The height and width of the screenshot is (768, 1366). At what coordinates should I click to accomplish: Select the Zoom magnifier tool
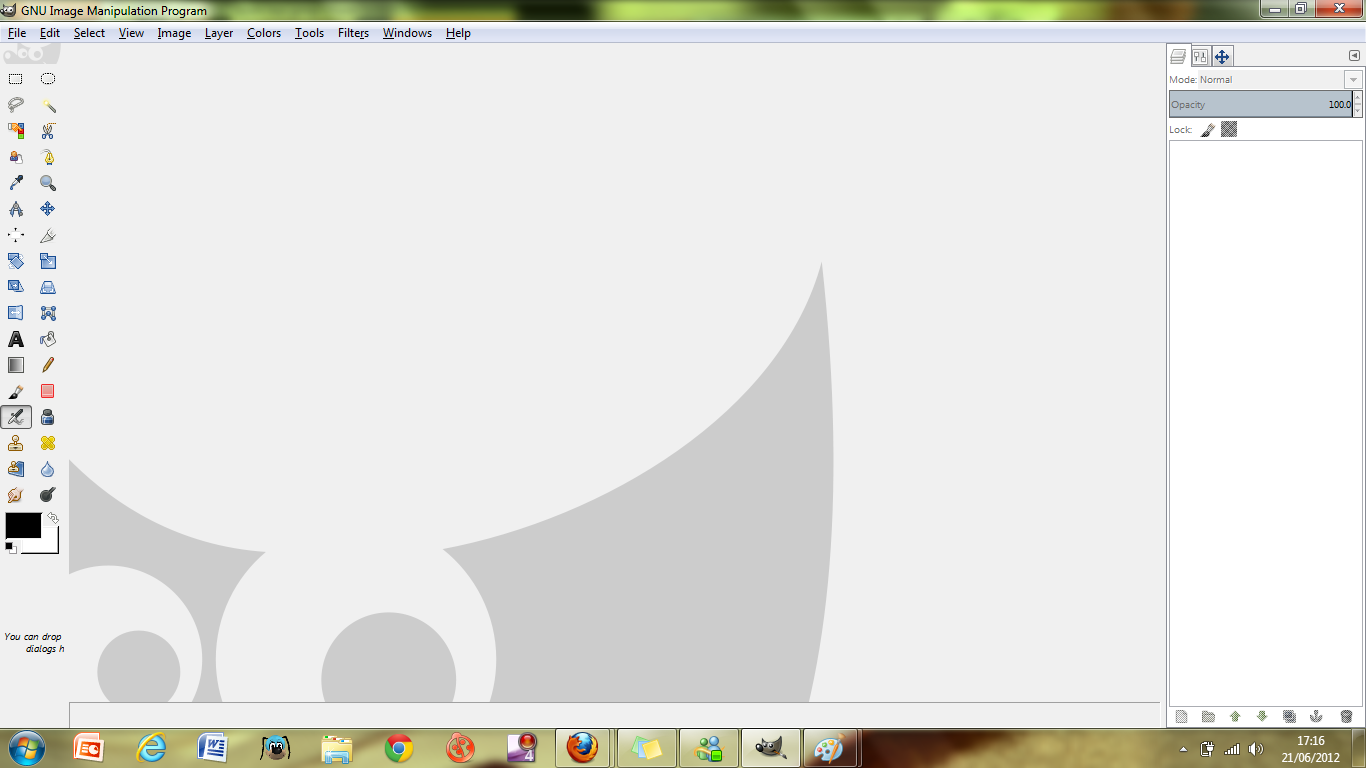[x=48, y=183]
